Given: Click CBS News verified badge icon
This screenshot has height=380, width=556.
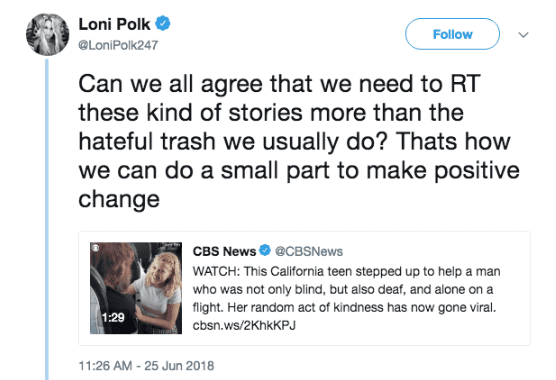Looking at the screenshot, I should (x=265, y=250).
